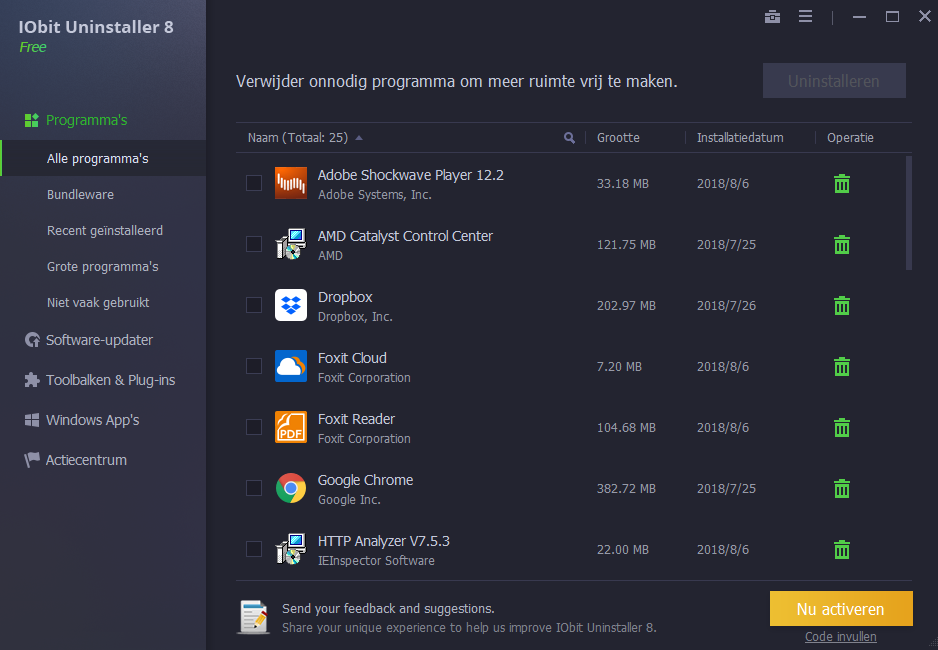Image resolution: width=938 pixels, height=650 pixels.
Task: Open the Code invullen link
Action: point(840,637)
